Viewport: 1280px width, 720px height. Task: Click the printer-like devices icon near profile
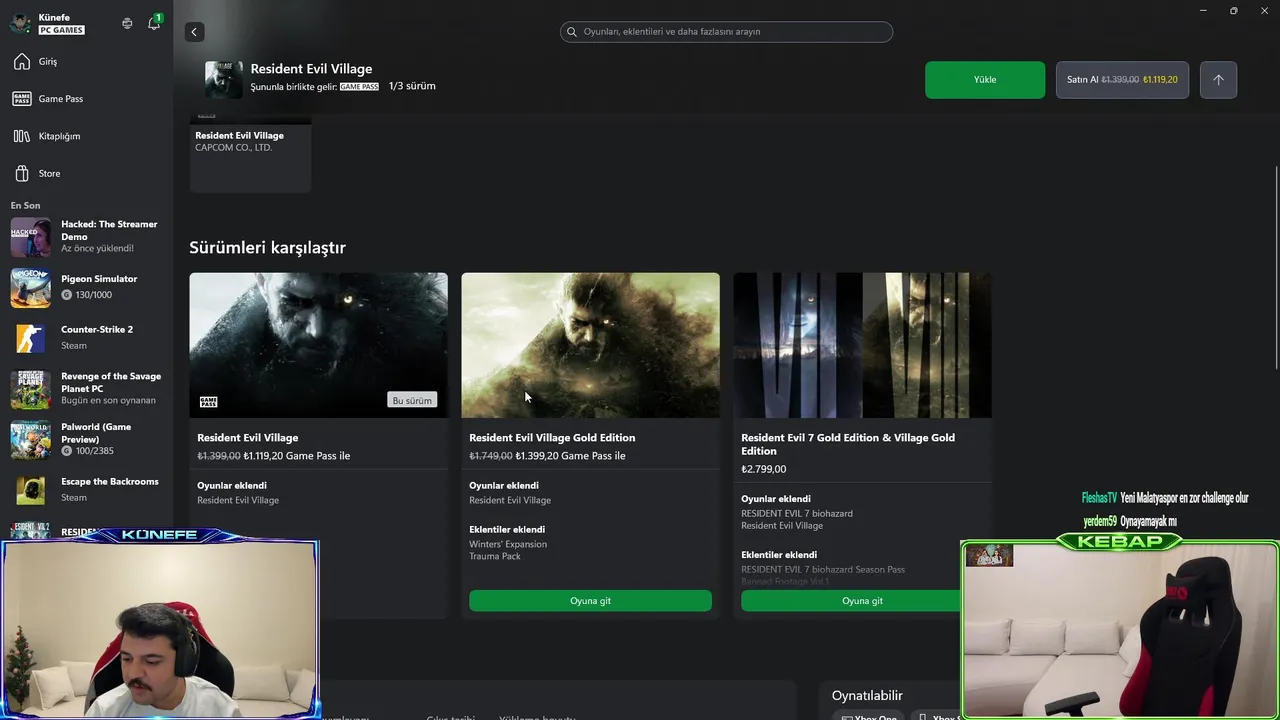[x=127, y=23]
